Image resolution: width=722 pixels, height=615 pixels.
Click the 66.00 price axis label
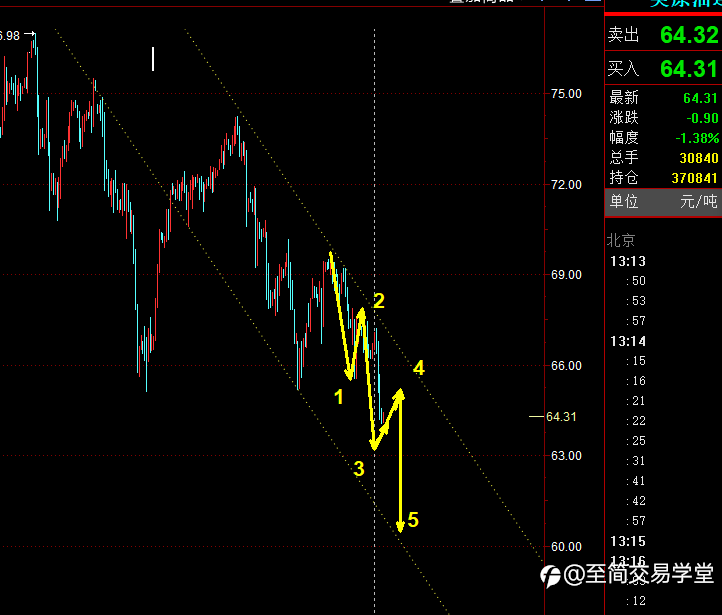566,366
